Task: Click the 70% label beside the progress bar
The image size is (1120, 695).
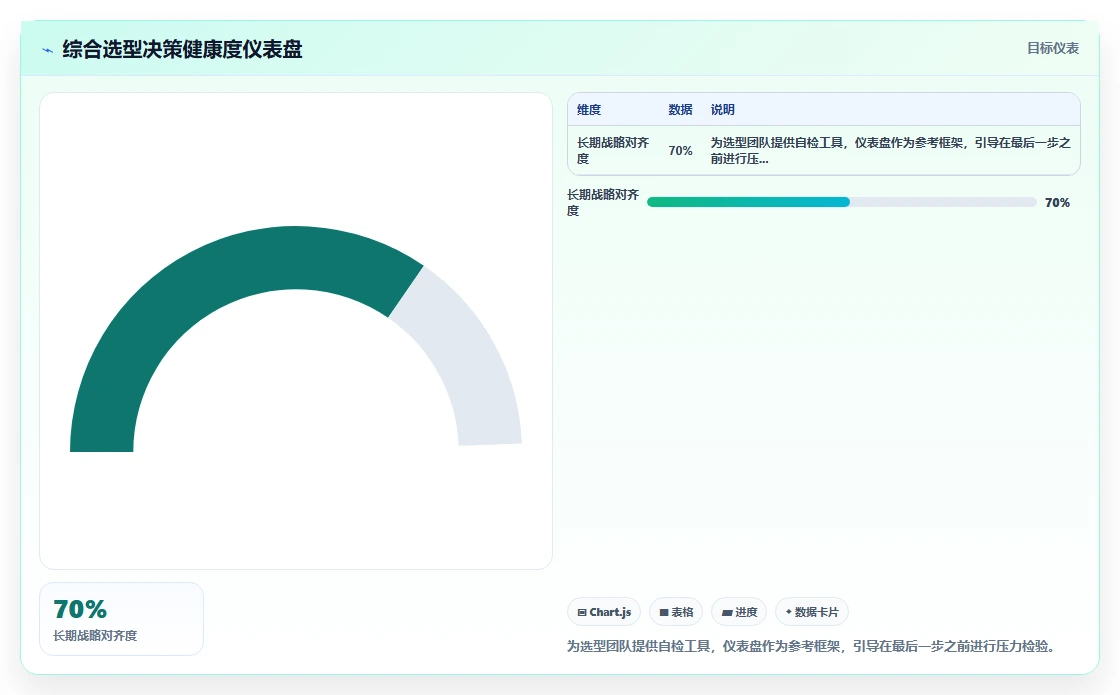Action: [1057, 203]
